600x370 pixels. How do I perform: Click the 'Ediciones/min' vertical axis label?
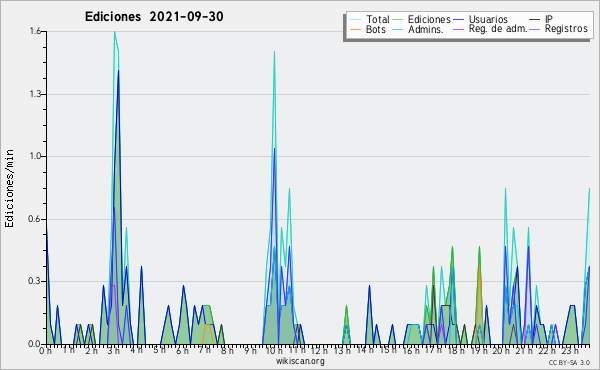9,188
